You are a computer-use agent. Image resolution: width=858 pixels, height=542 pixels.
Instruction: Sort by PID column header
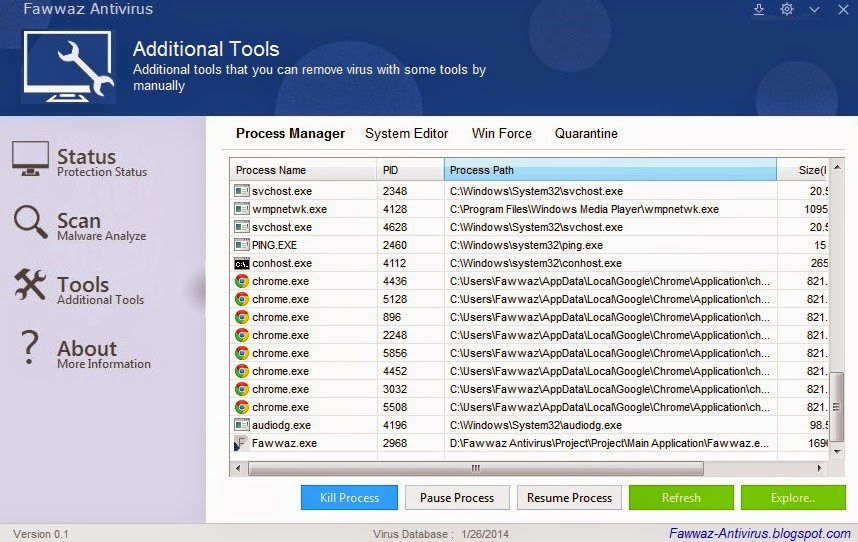coord(410,170)
